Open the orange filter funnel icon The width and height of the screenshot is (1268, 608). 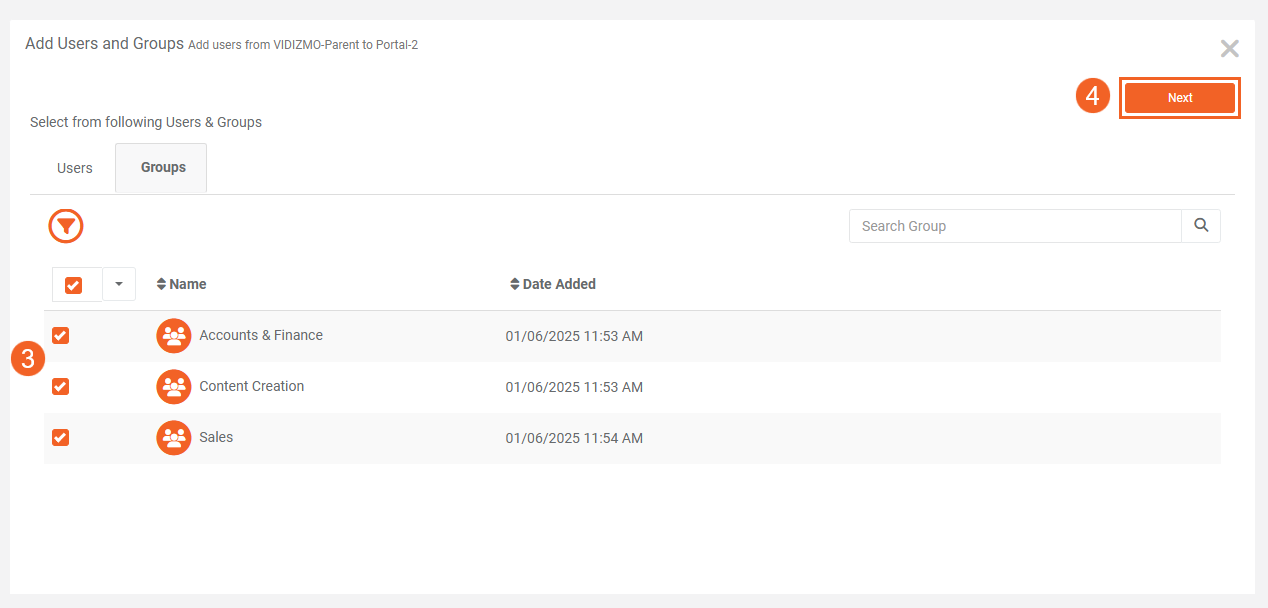pos(66,227)
